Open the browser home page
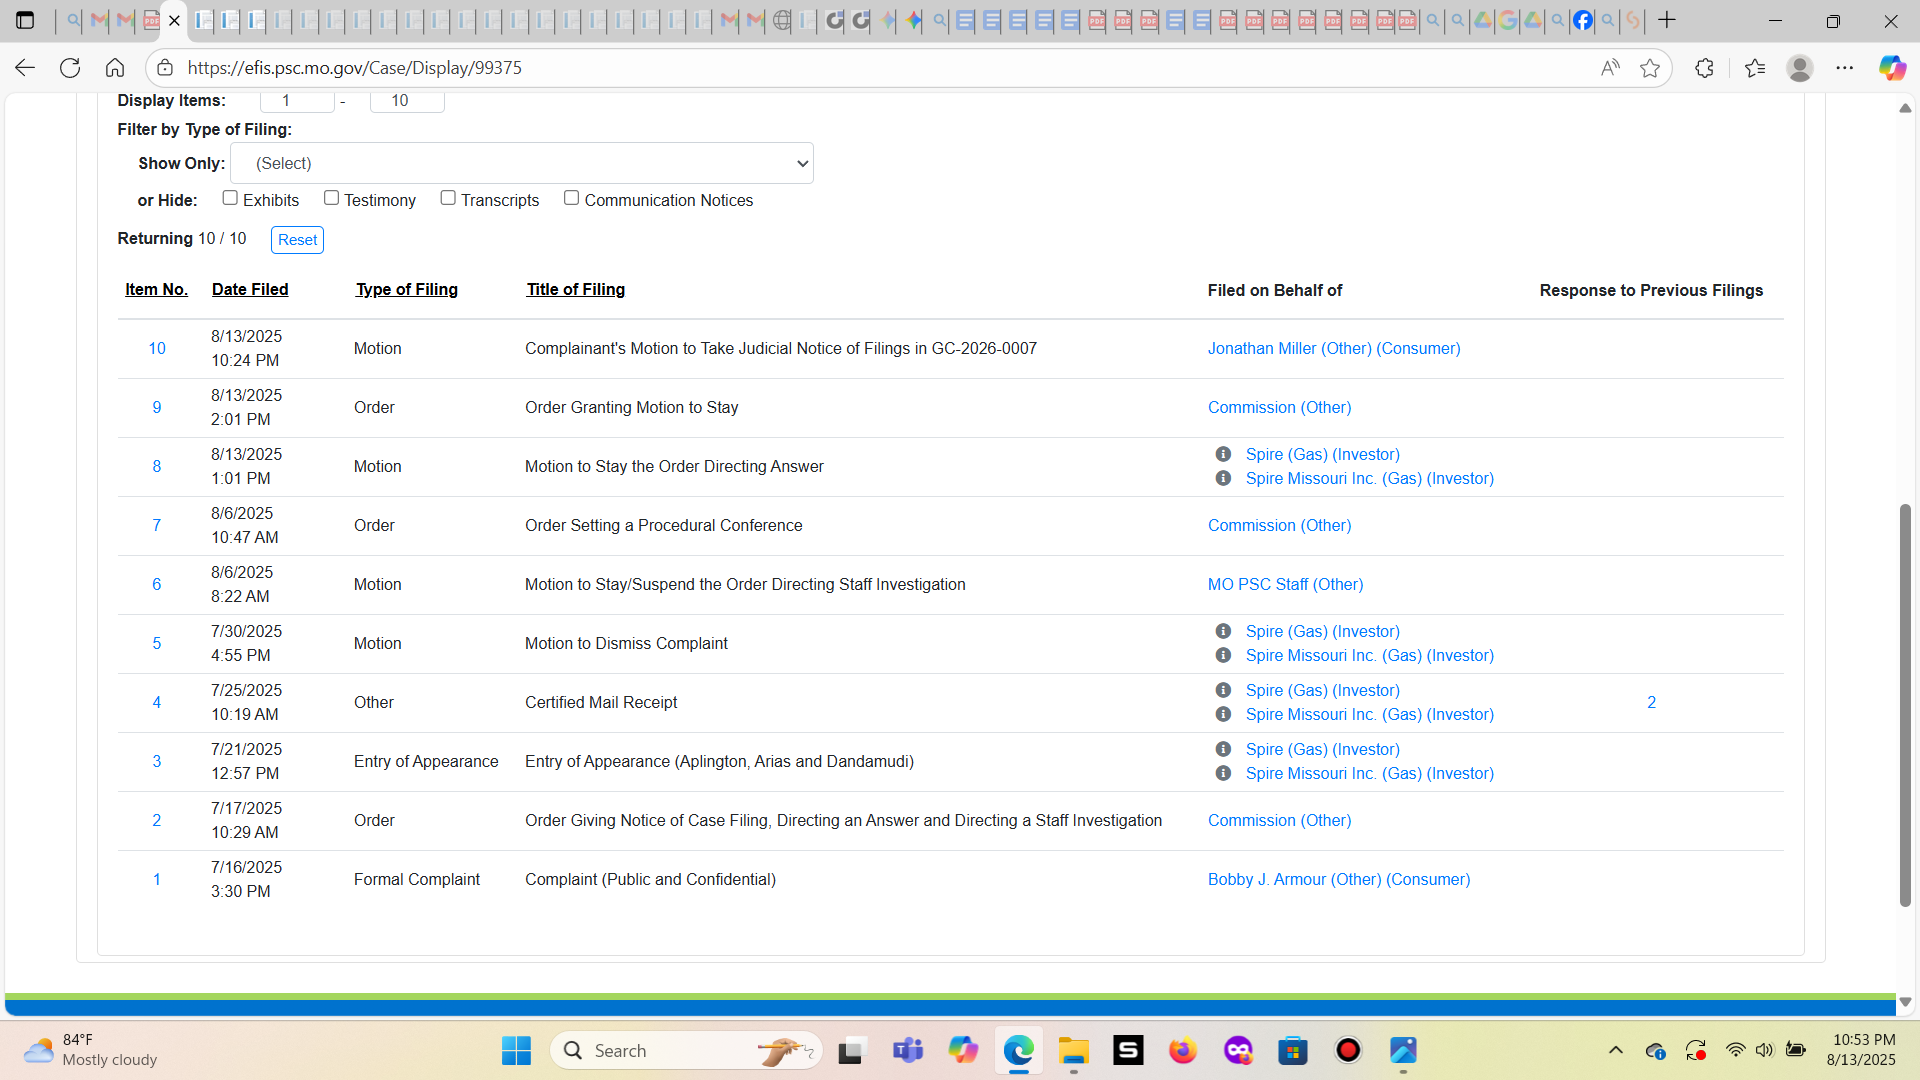This screenshot has width=1920, height=1080. (115, 68)
